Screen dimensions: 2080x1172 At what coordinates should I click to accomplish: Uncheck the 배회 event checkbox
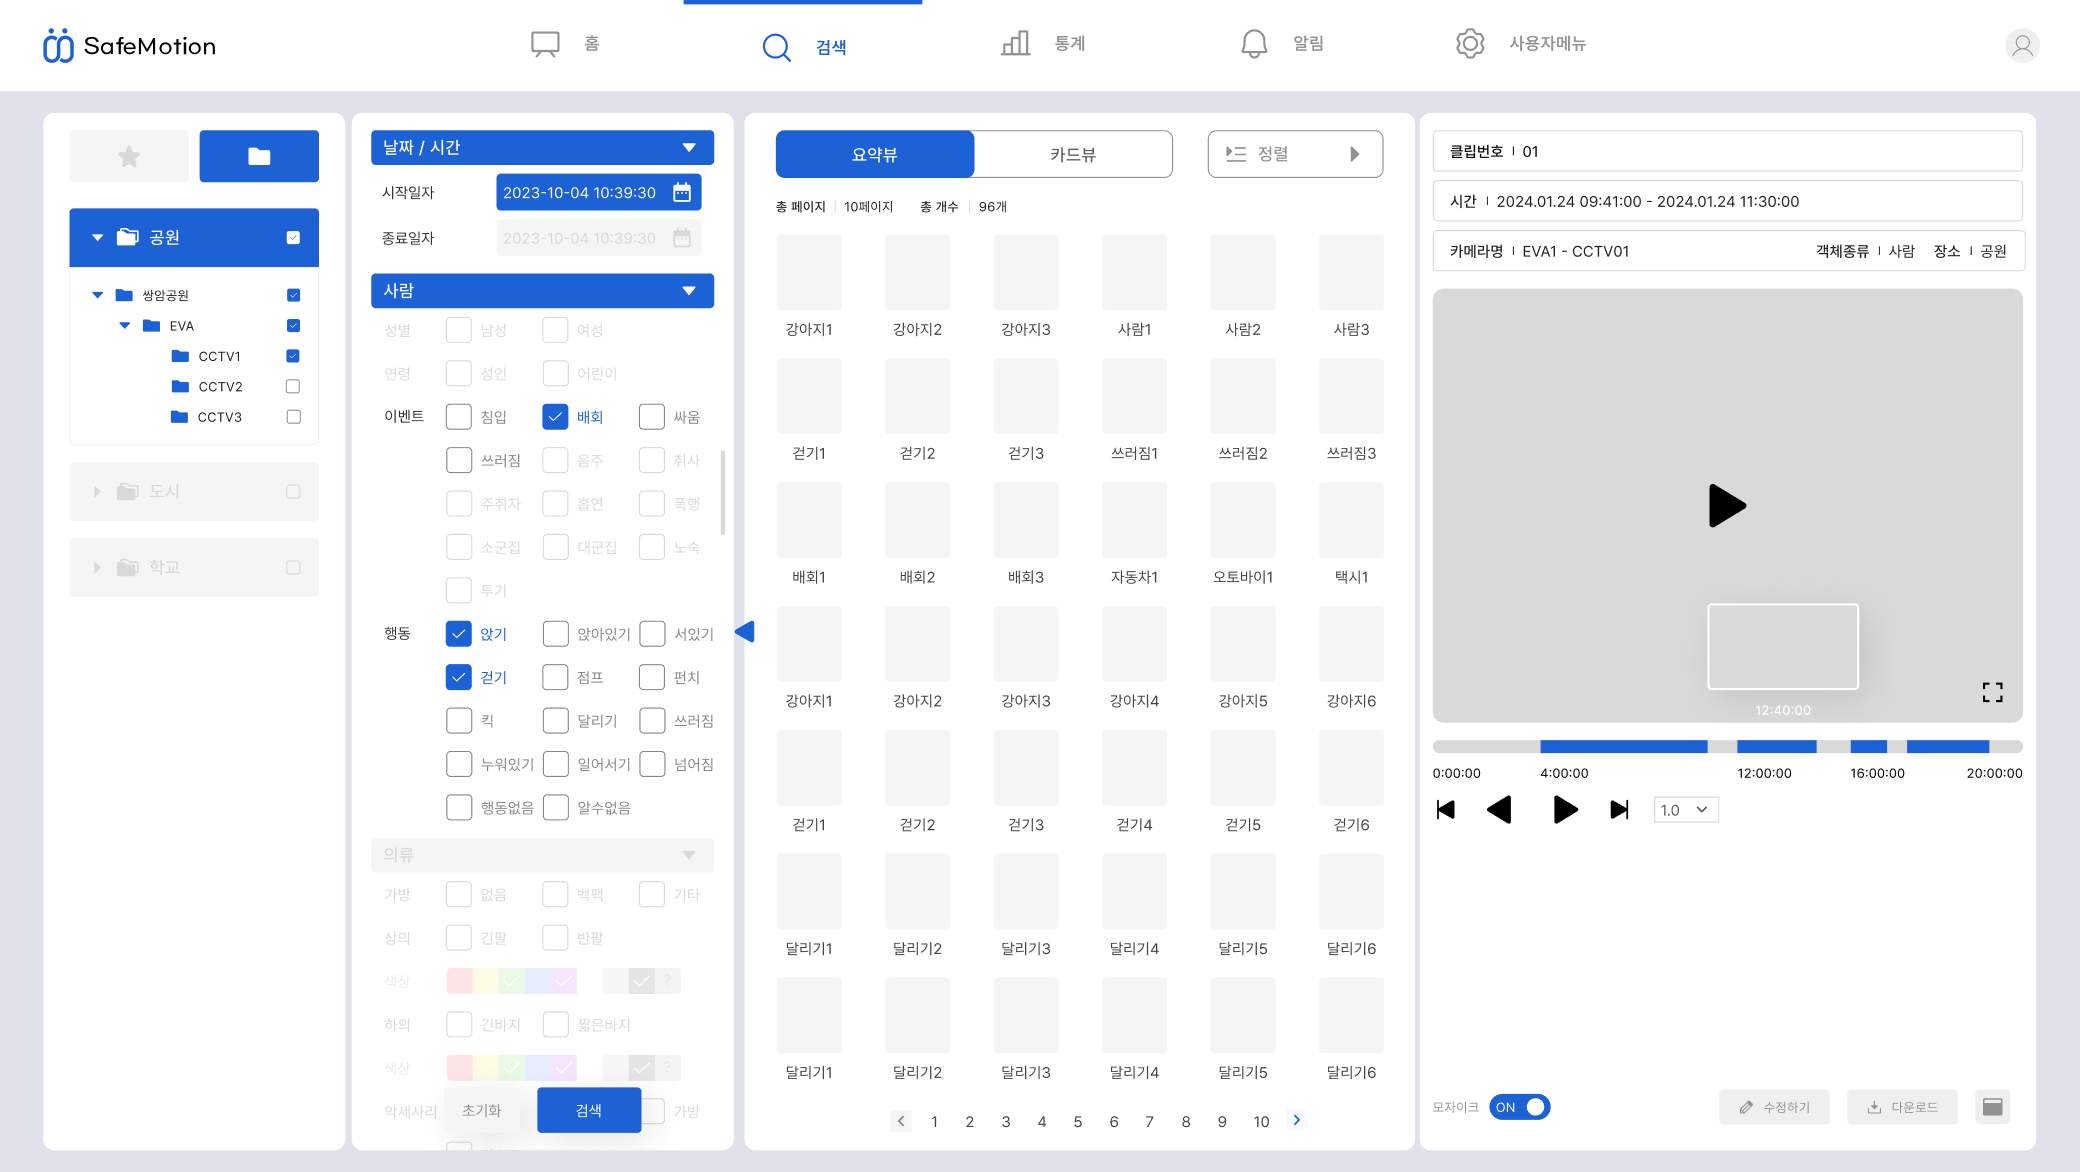coord(555,417)
